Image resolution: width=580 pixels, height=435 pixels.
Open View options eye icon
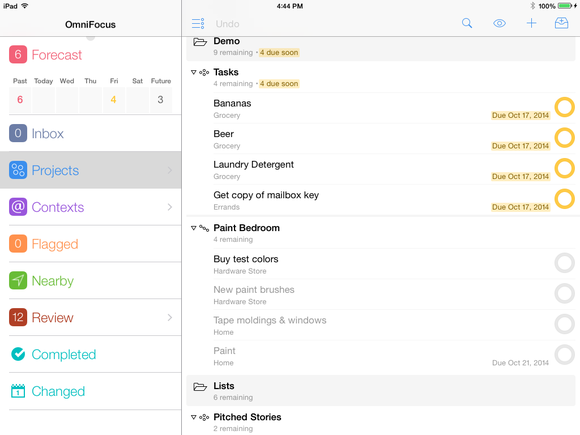tap(499, 23)
